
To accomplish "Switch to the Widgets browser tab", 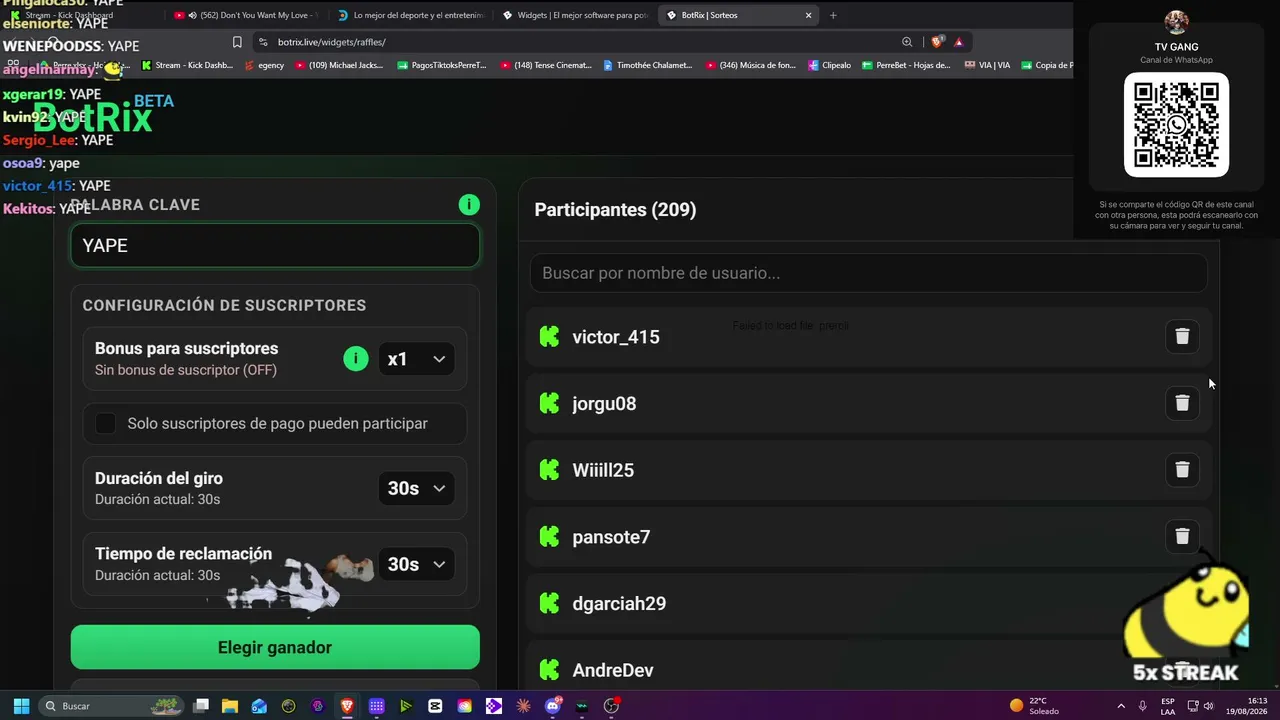I will coord(575,15).
